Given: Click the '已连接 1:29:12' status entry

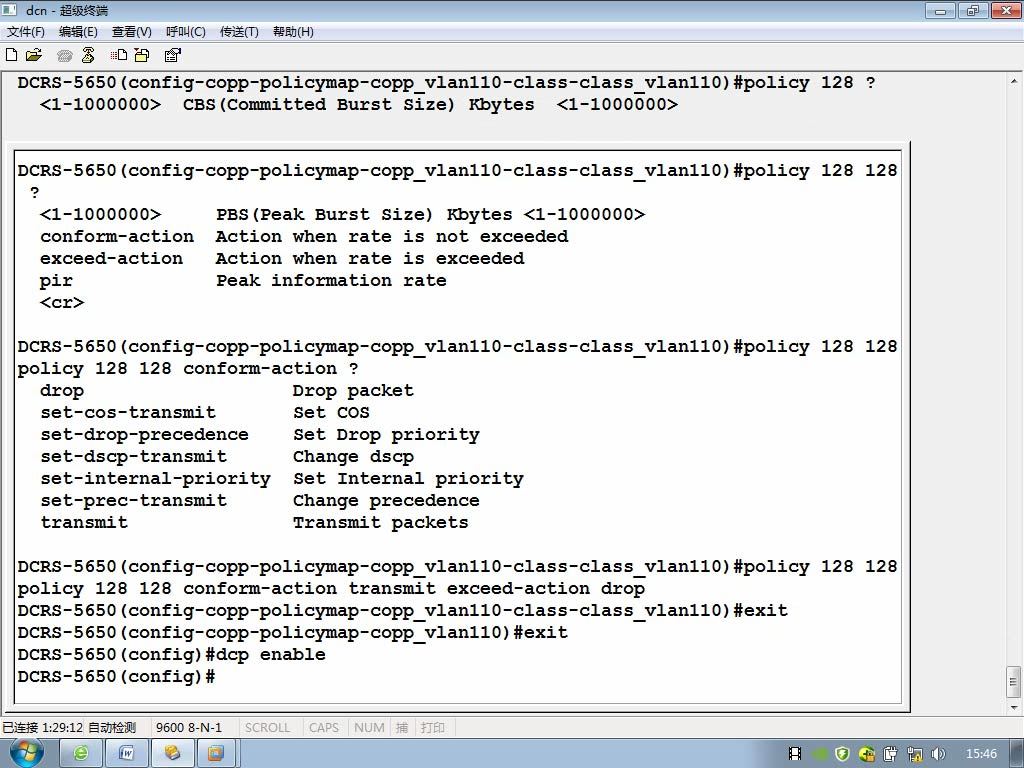Looking at the screenshot, I should pos(42,728).
